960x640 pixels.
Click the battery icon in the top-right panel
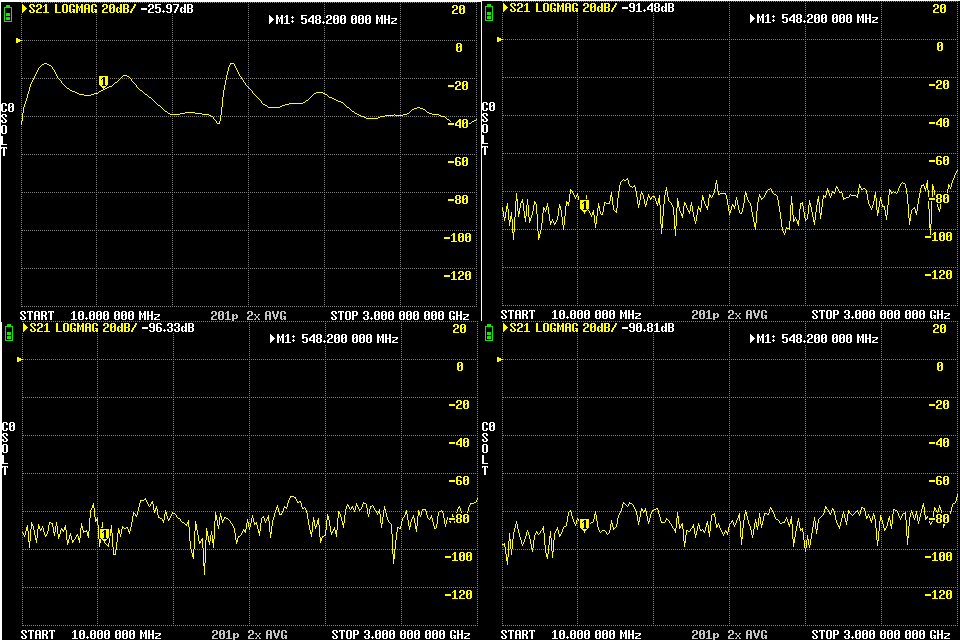(x=490, y=10)
